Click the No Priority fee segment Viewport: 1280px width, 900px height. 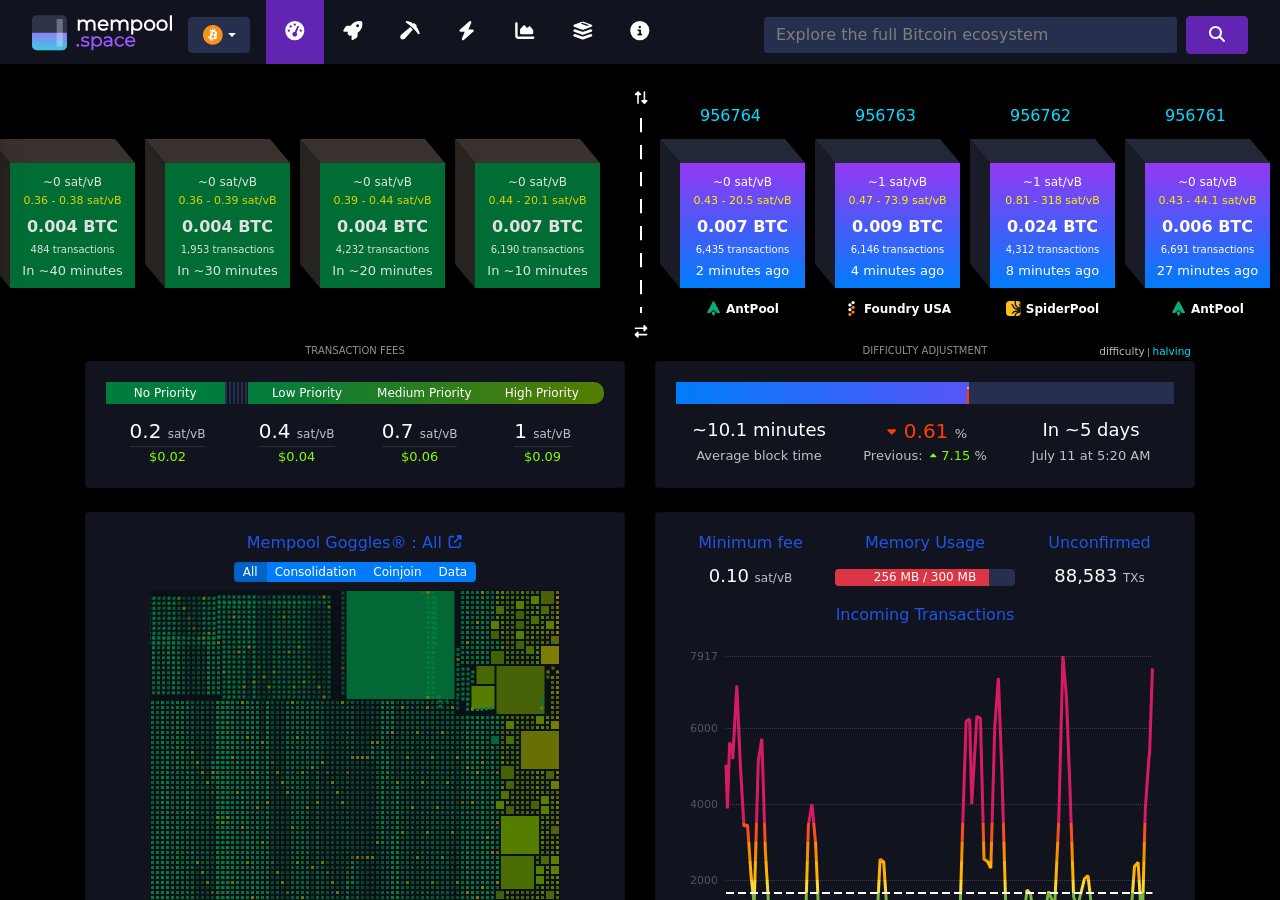[x=165, y=393]
